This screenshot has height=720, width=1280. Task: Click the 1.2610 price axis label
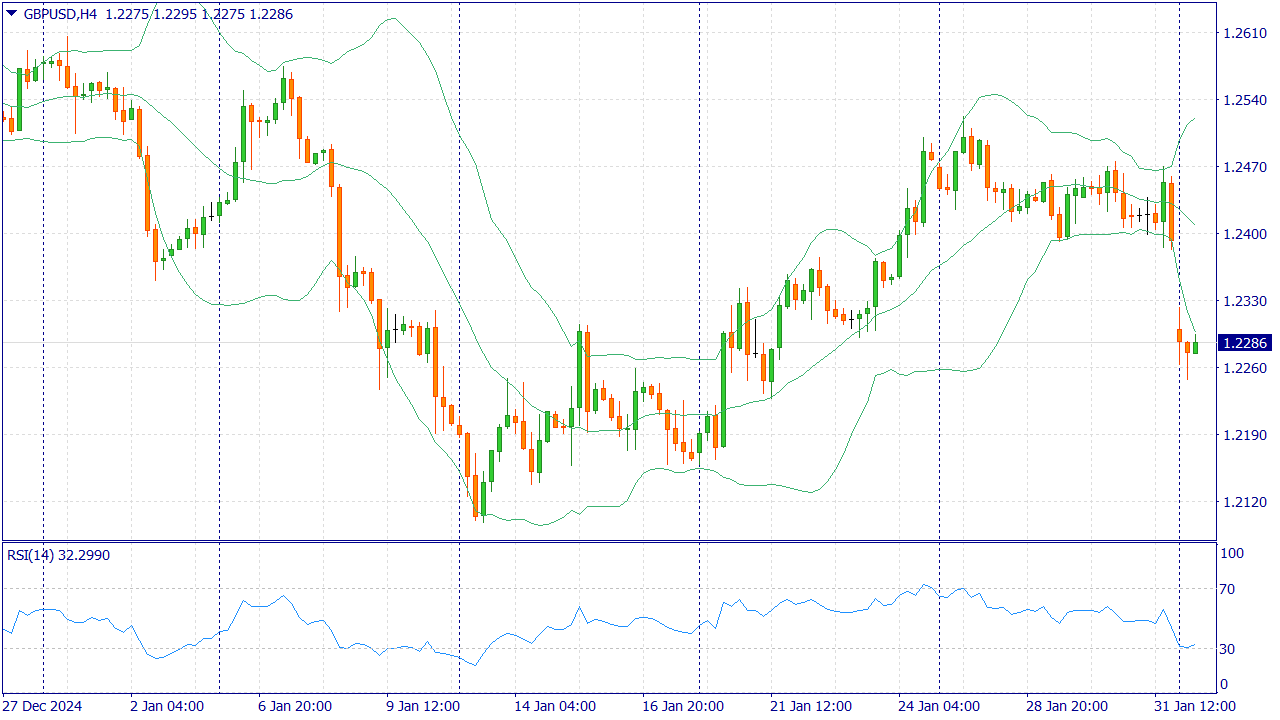coord(1244,33)
